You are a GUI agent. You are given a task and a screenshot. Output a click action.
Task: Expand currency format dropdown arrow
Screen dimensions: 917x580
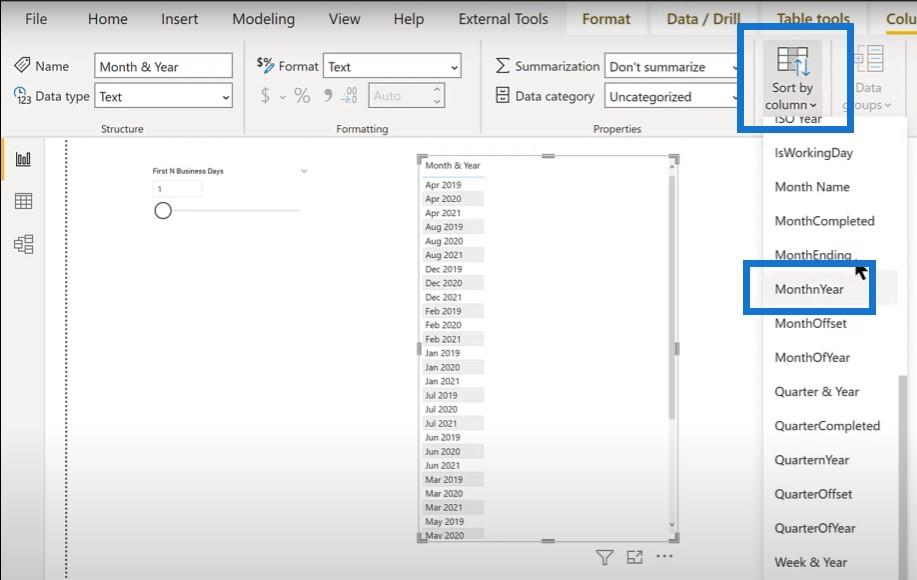[282, 96]
